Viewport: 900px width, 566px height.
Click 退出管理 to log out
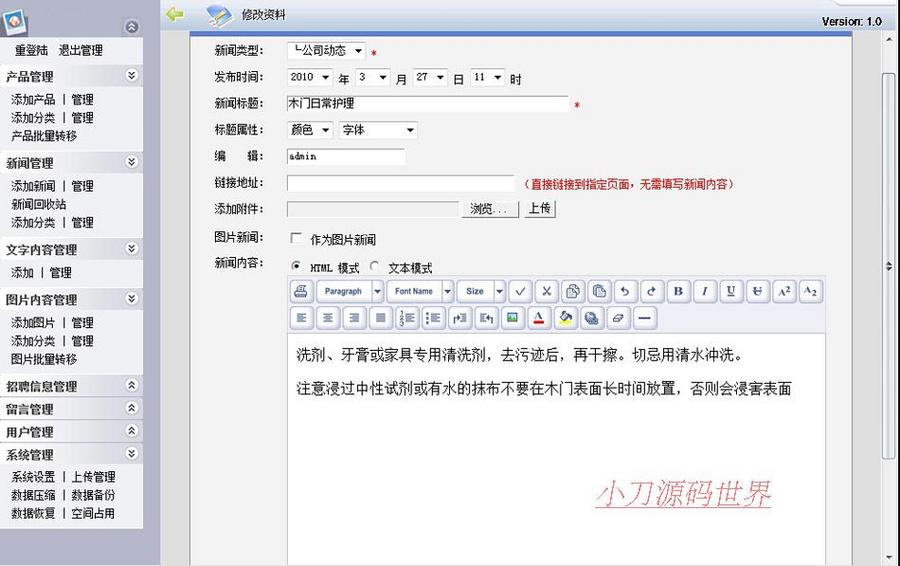point(80,51)
